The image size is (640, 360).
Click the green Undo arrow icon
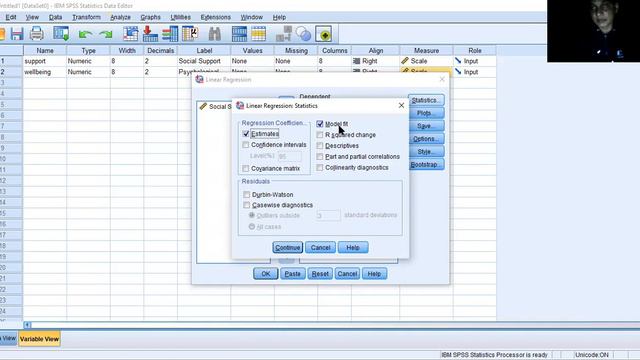tap(85, 34)
